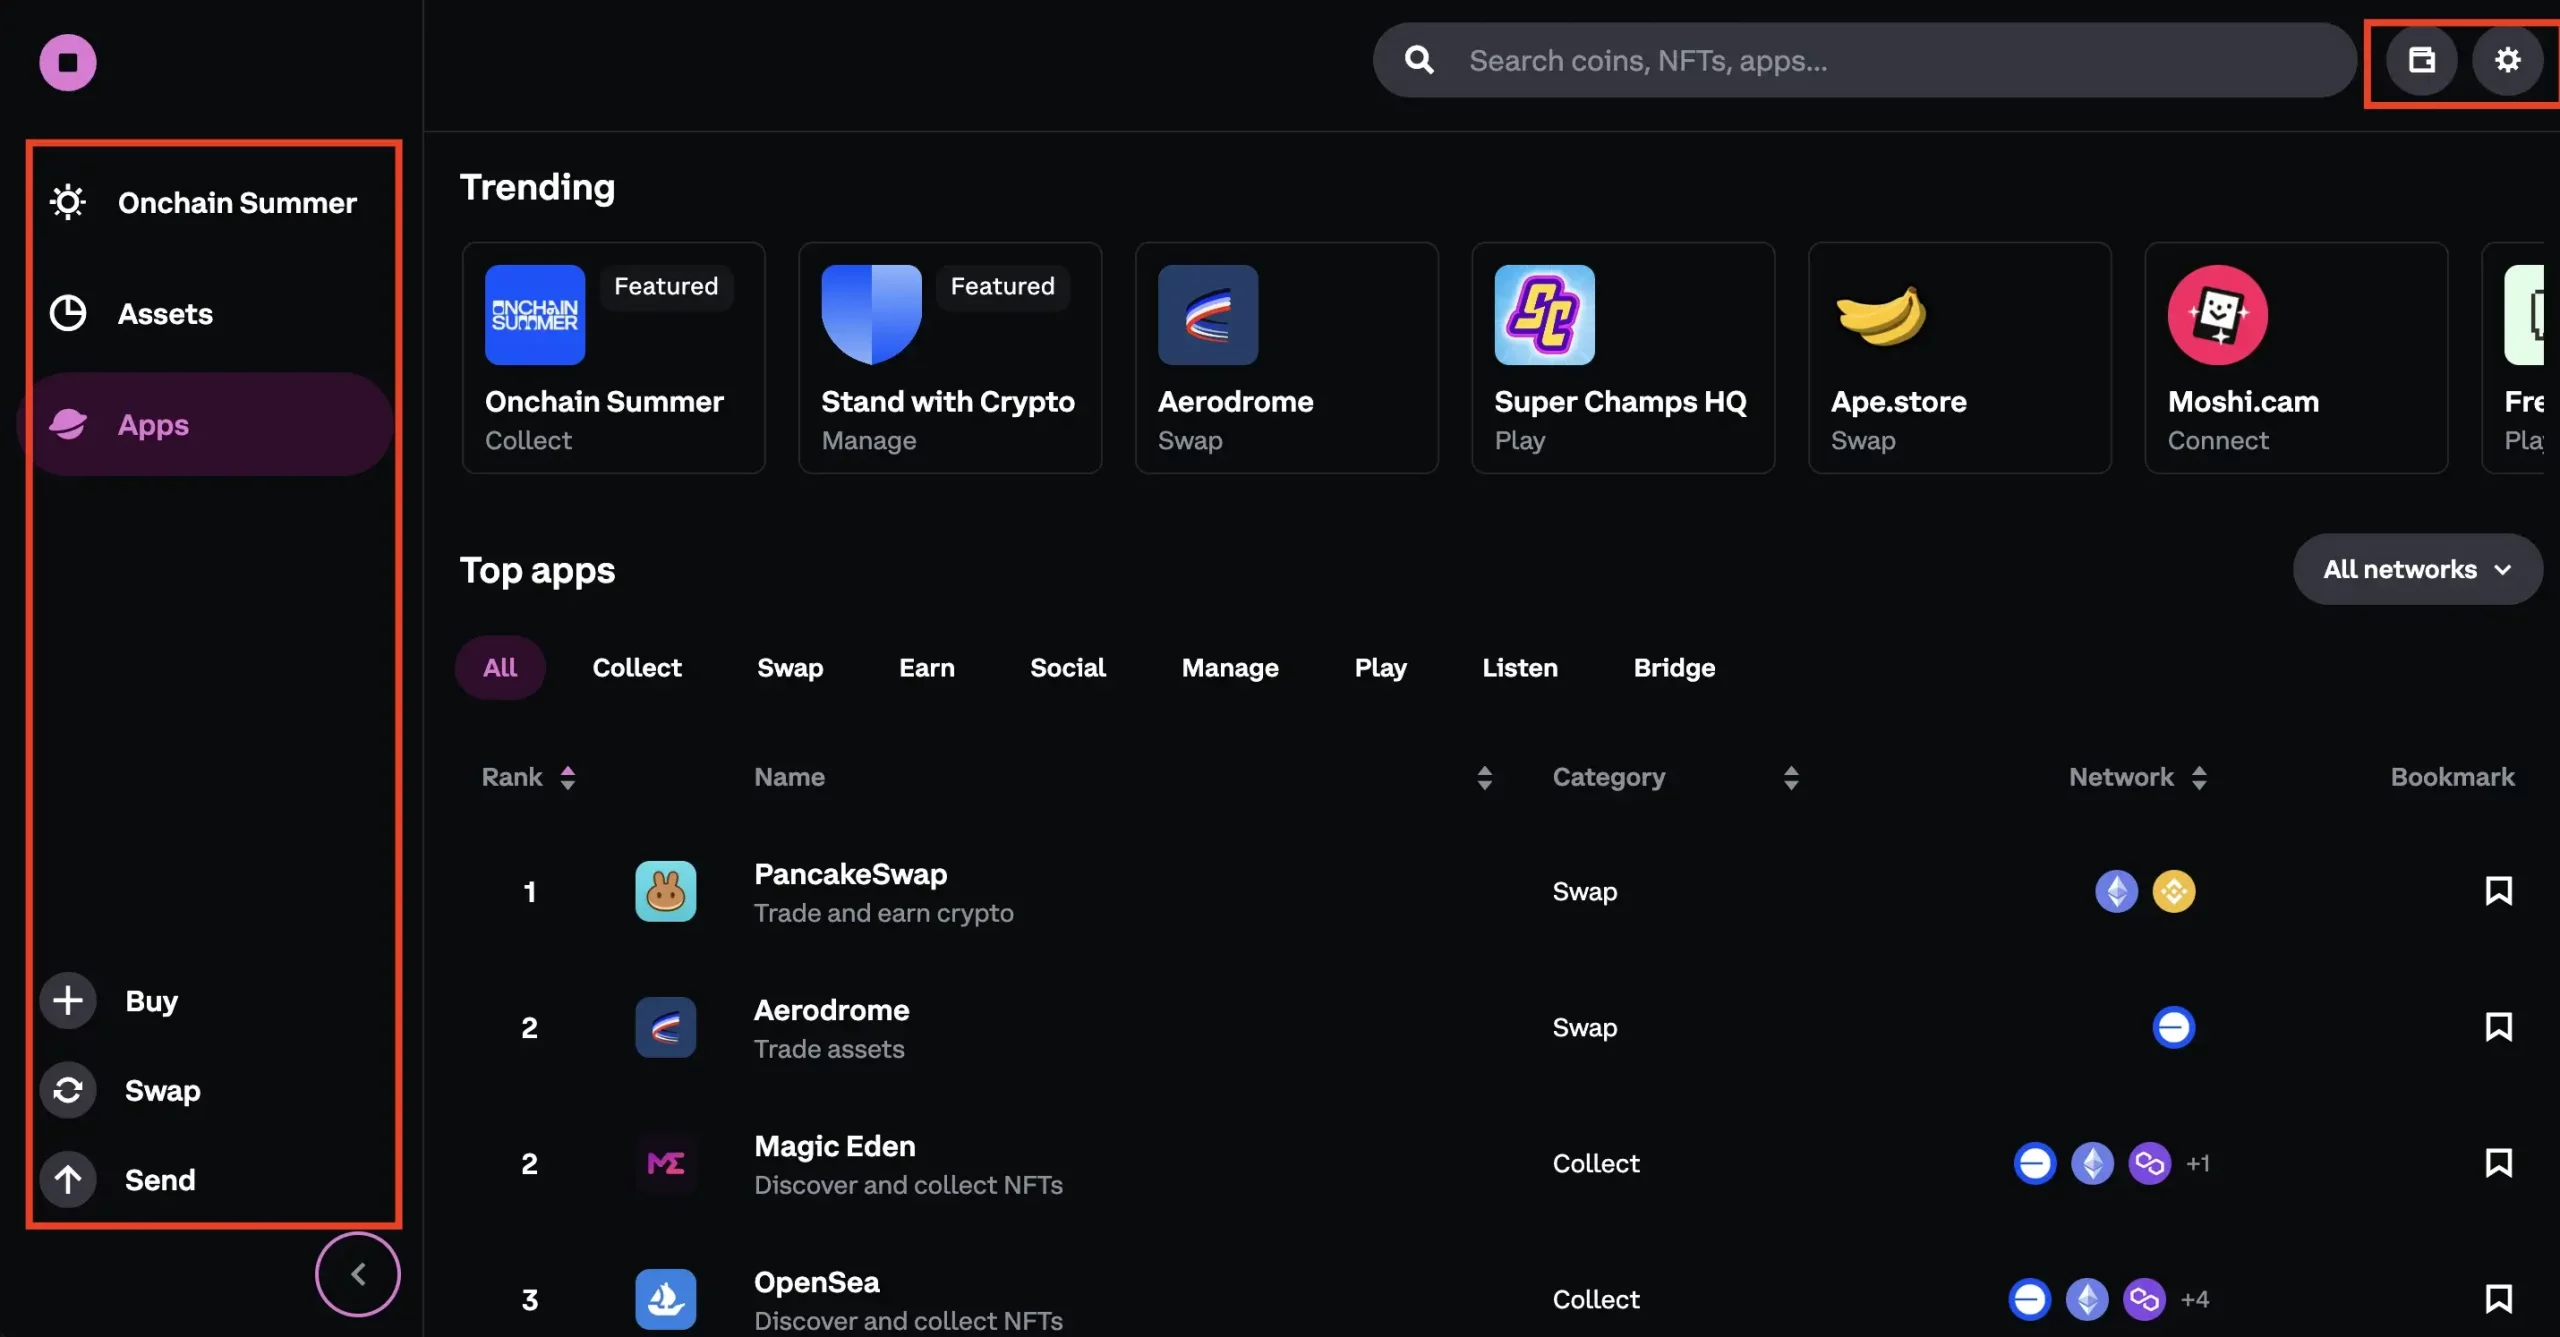Select the Swap filter tab

(789, 667)
